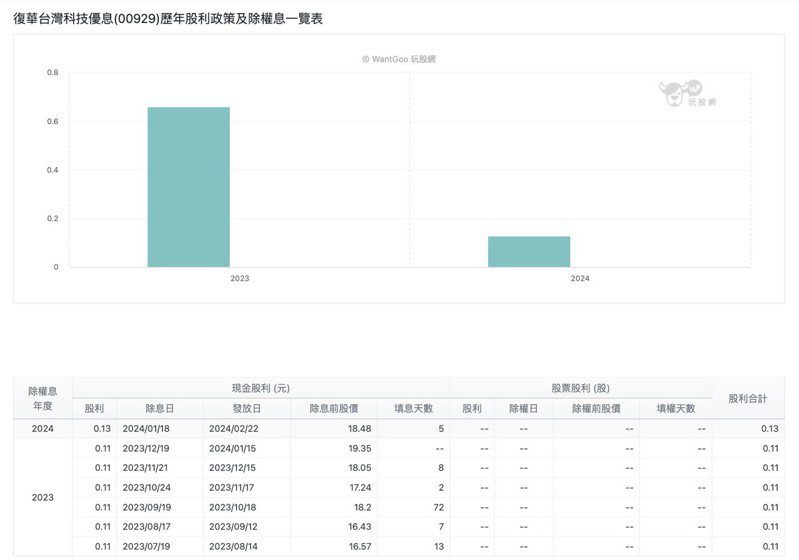
Task: Click the 2023 year cell in table
Action: [43, 497]
